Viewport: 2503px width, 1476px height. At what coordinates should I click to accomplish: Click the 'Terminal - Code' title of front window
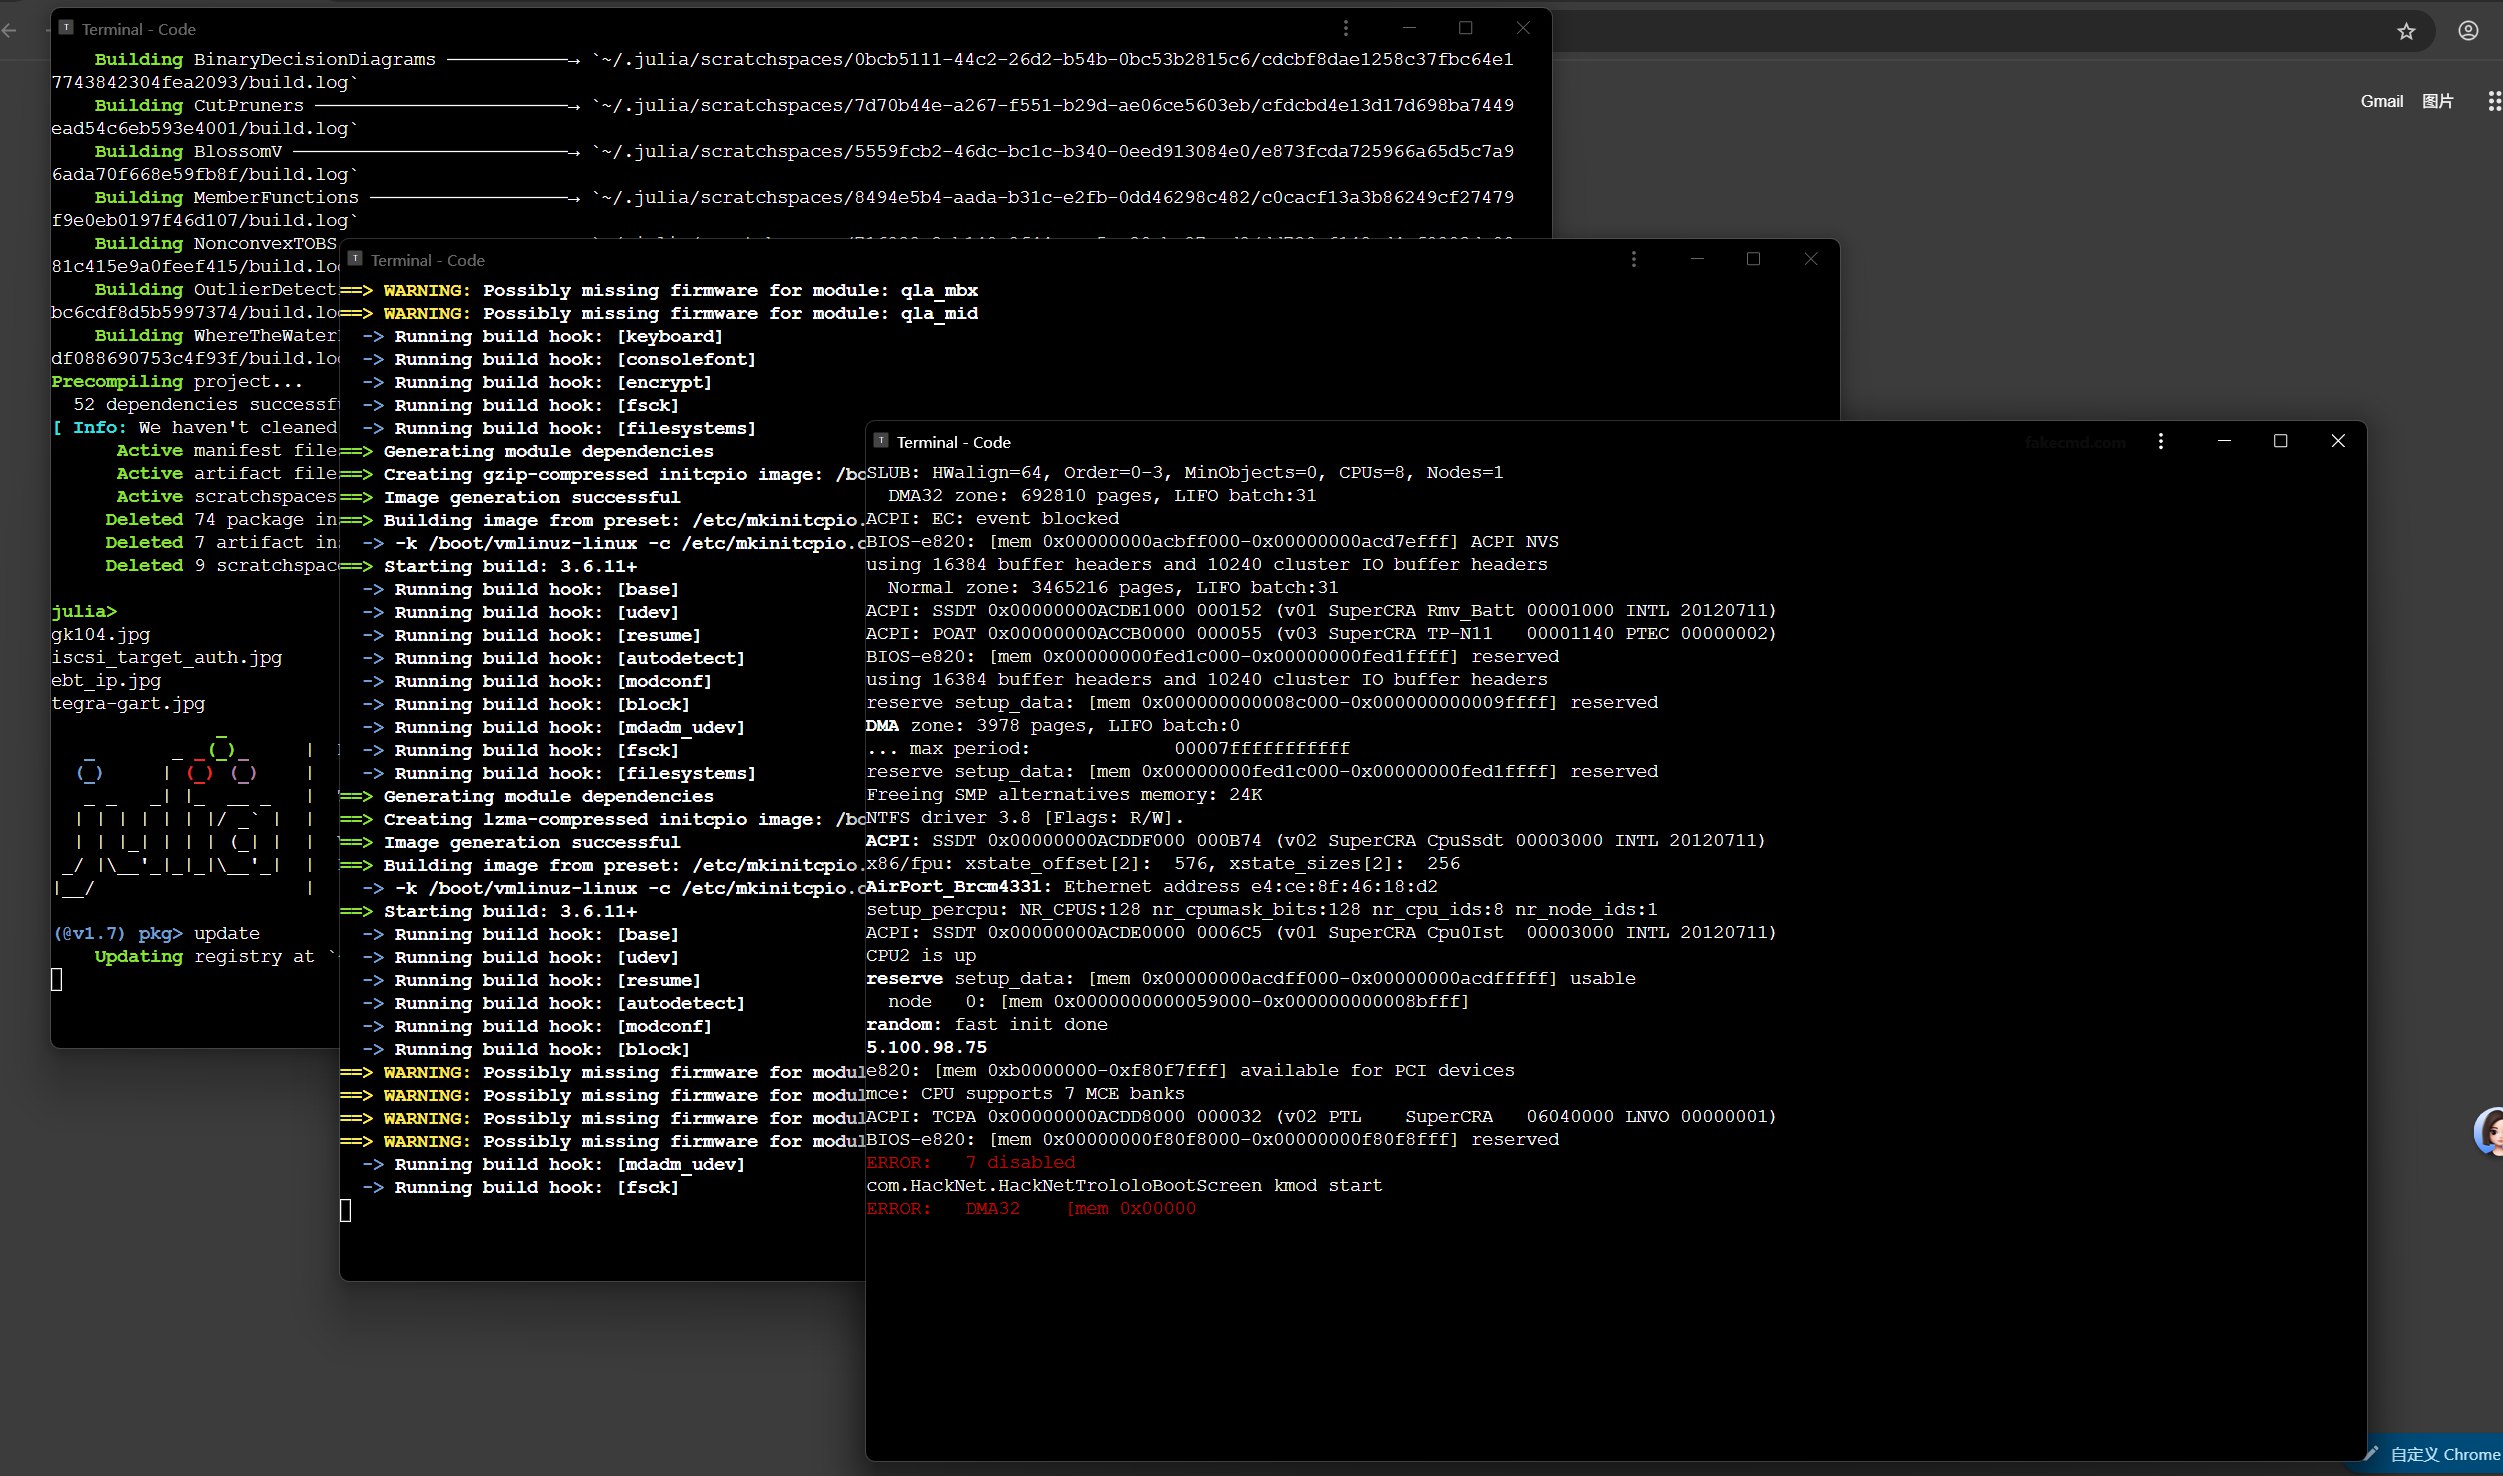[x=953, y=442]
